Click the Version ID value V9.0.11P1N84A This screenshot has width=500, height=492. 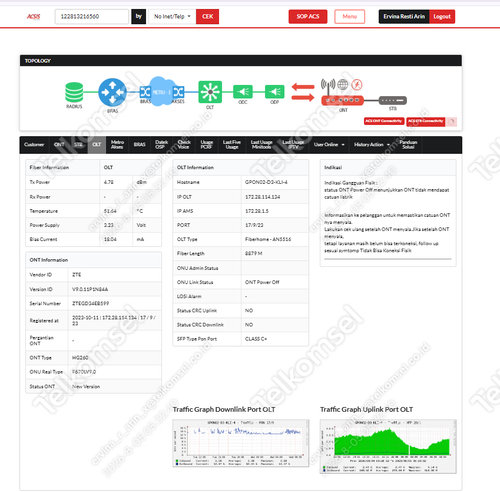click(90, 289)
